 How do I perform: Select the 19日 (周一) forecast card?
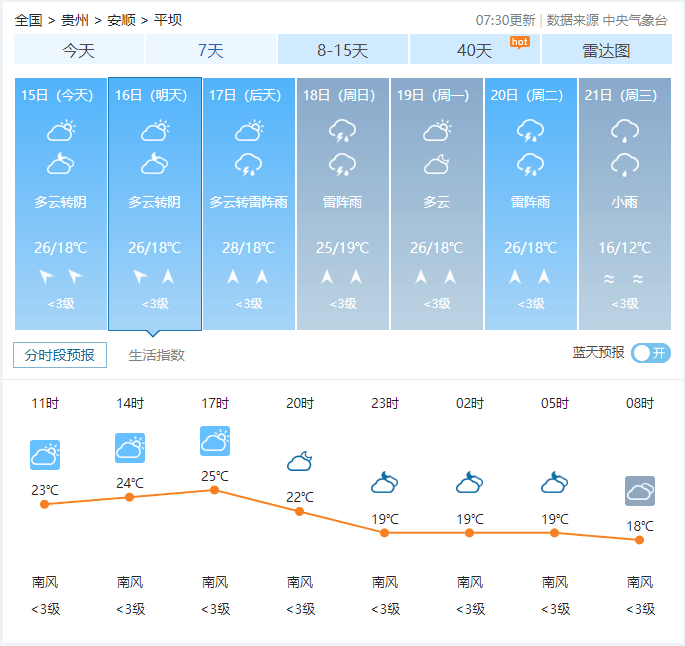[x=437, y=204]
